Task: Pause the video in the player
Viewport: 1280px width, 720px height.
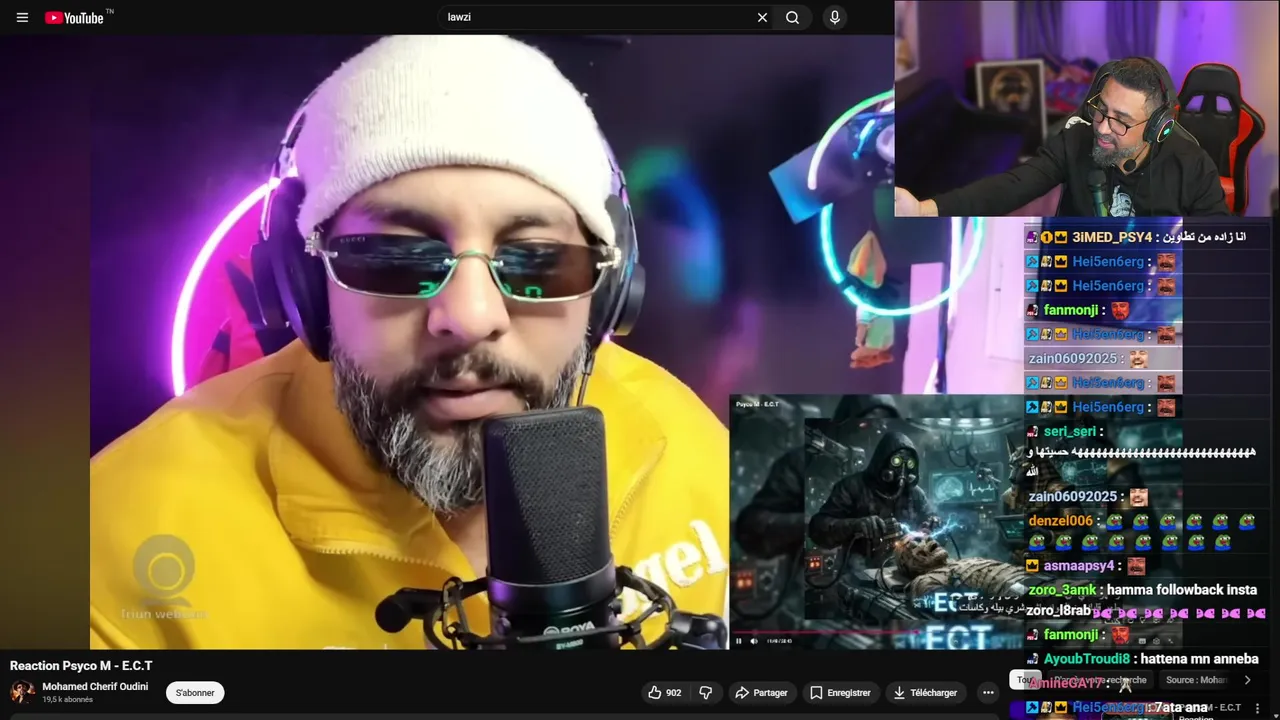Action: tap(739, 641)
